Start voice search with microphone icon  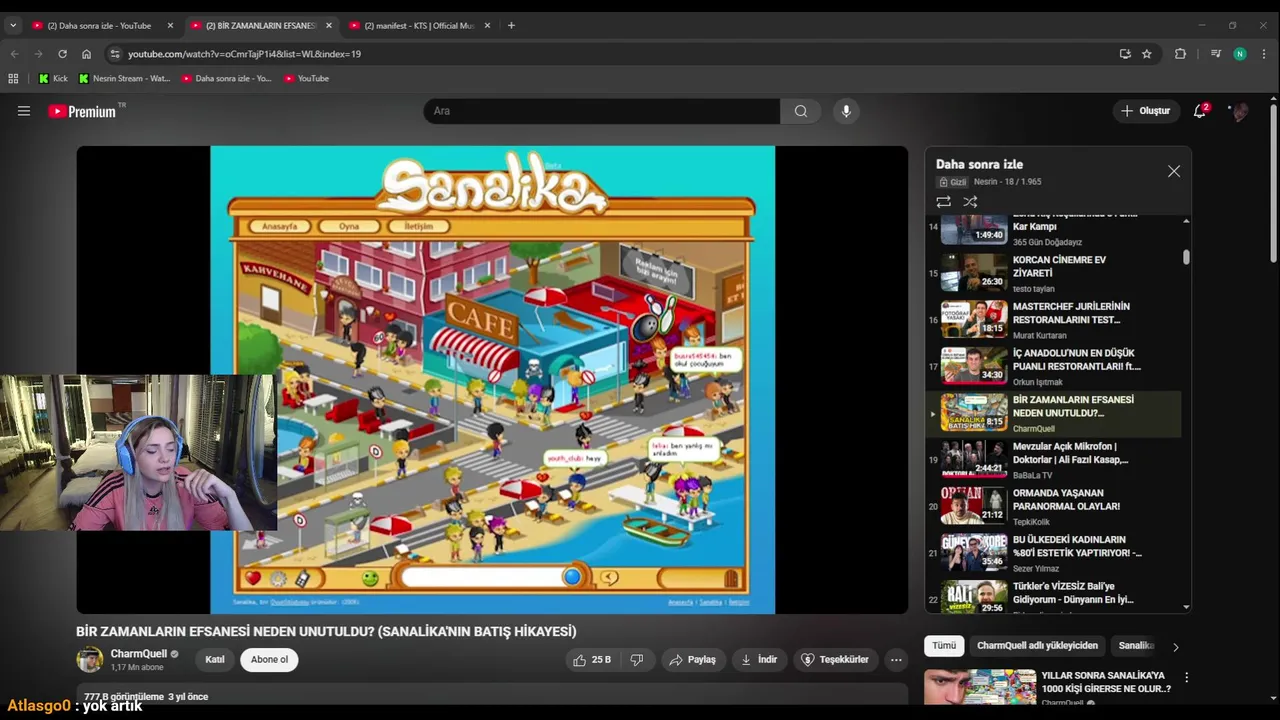coord(846,111)
